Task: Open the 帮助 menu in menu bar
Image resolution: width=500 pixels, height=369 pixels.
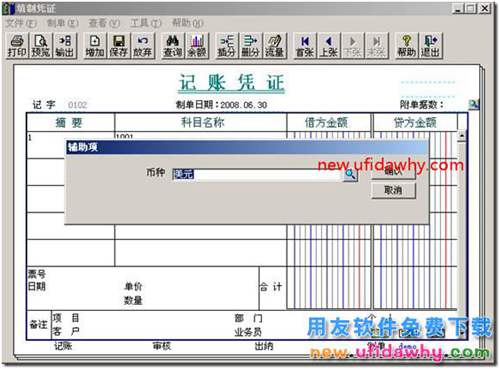Action: (188, 23)
